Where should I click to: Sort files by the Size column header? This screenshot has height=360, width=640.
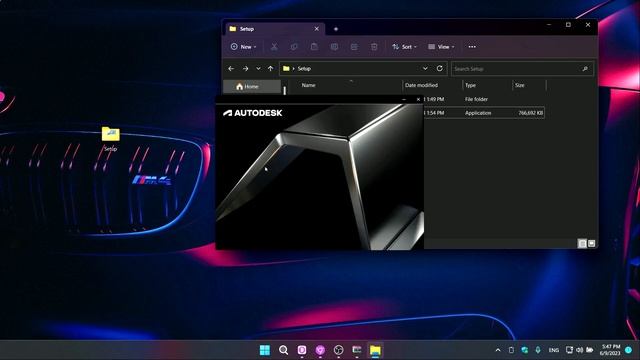coord(520,85)
